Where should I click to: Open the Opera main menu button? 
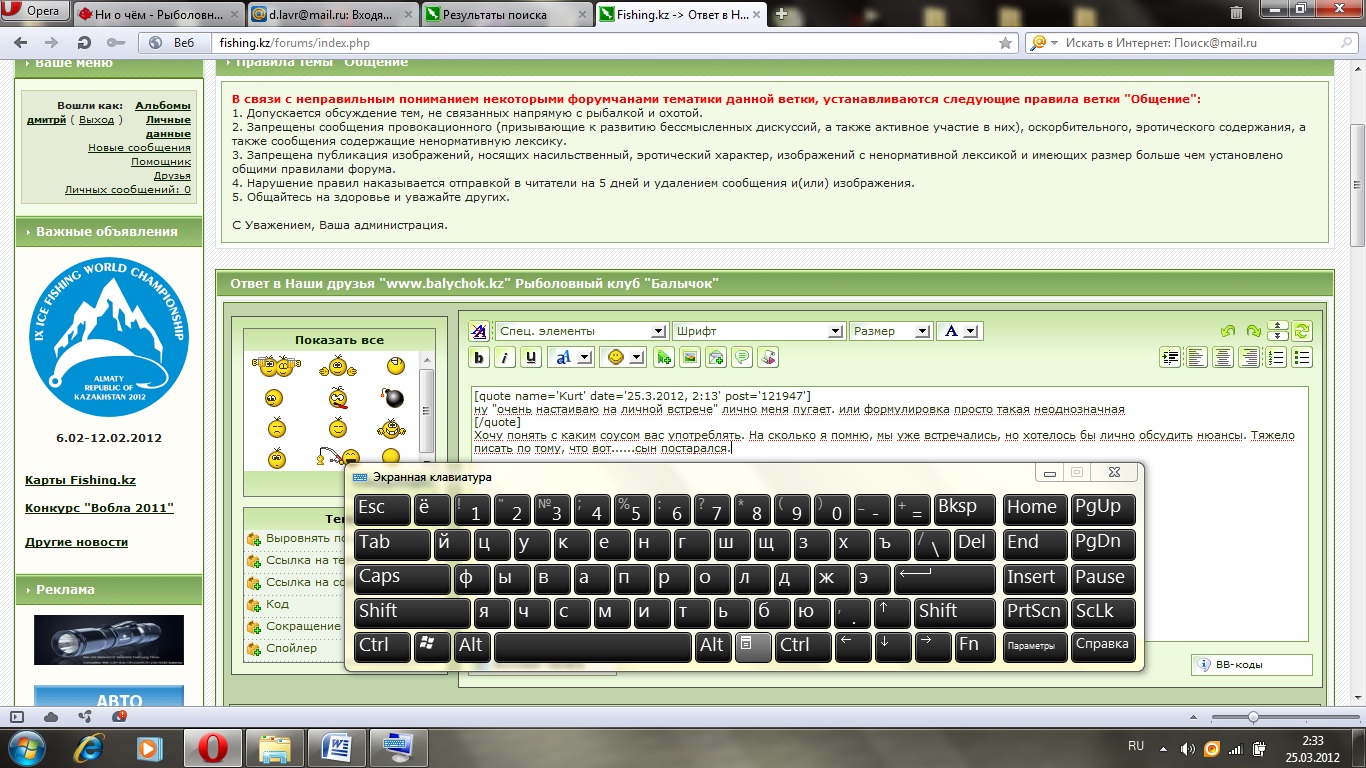pyautogui.click(x=33, y=13)
